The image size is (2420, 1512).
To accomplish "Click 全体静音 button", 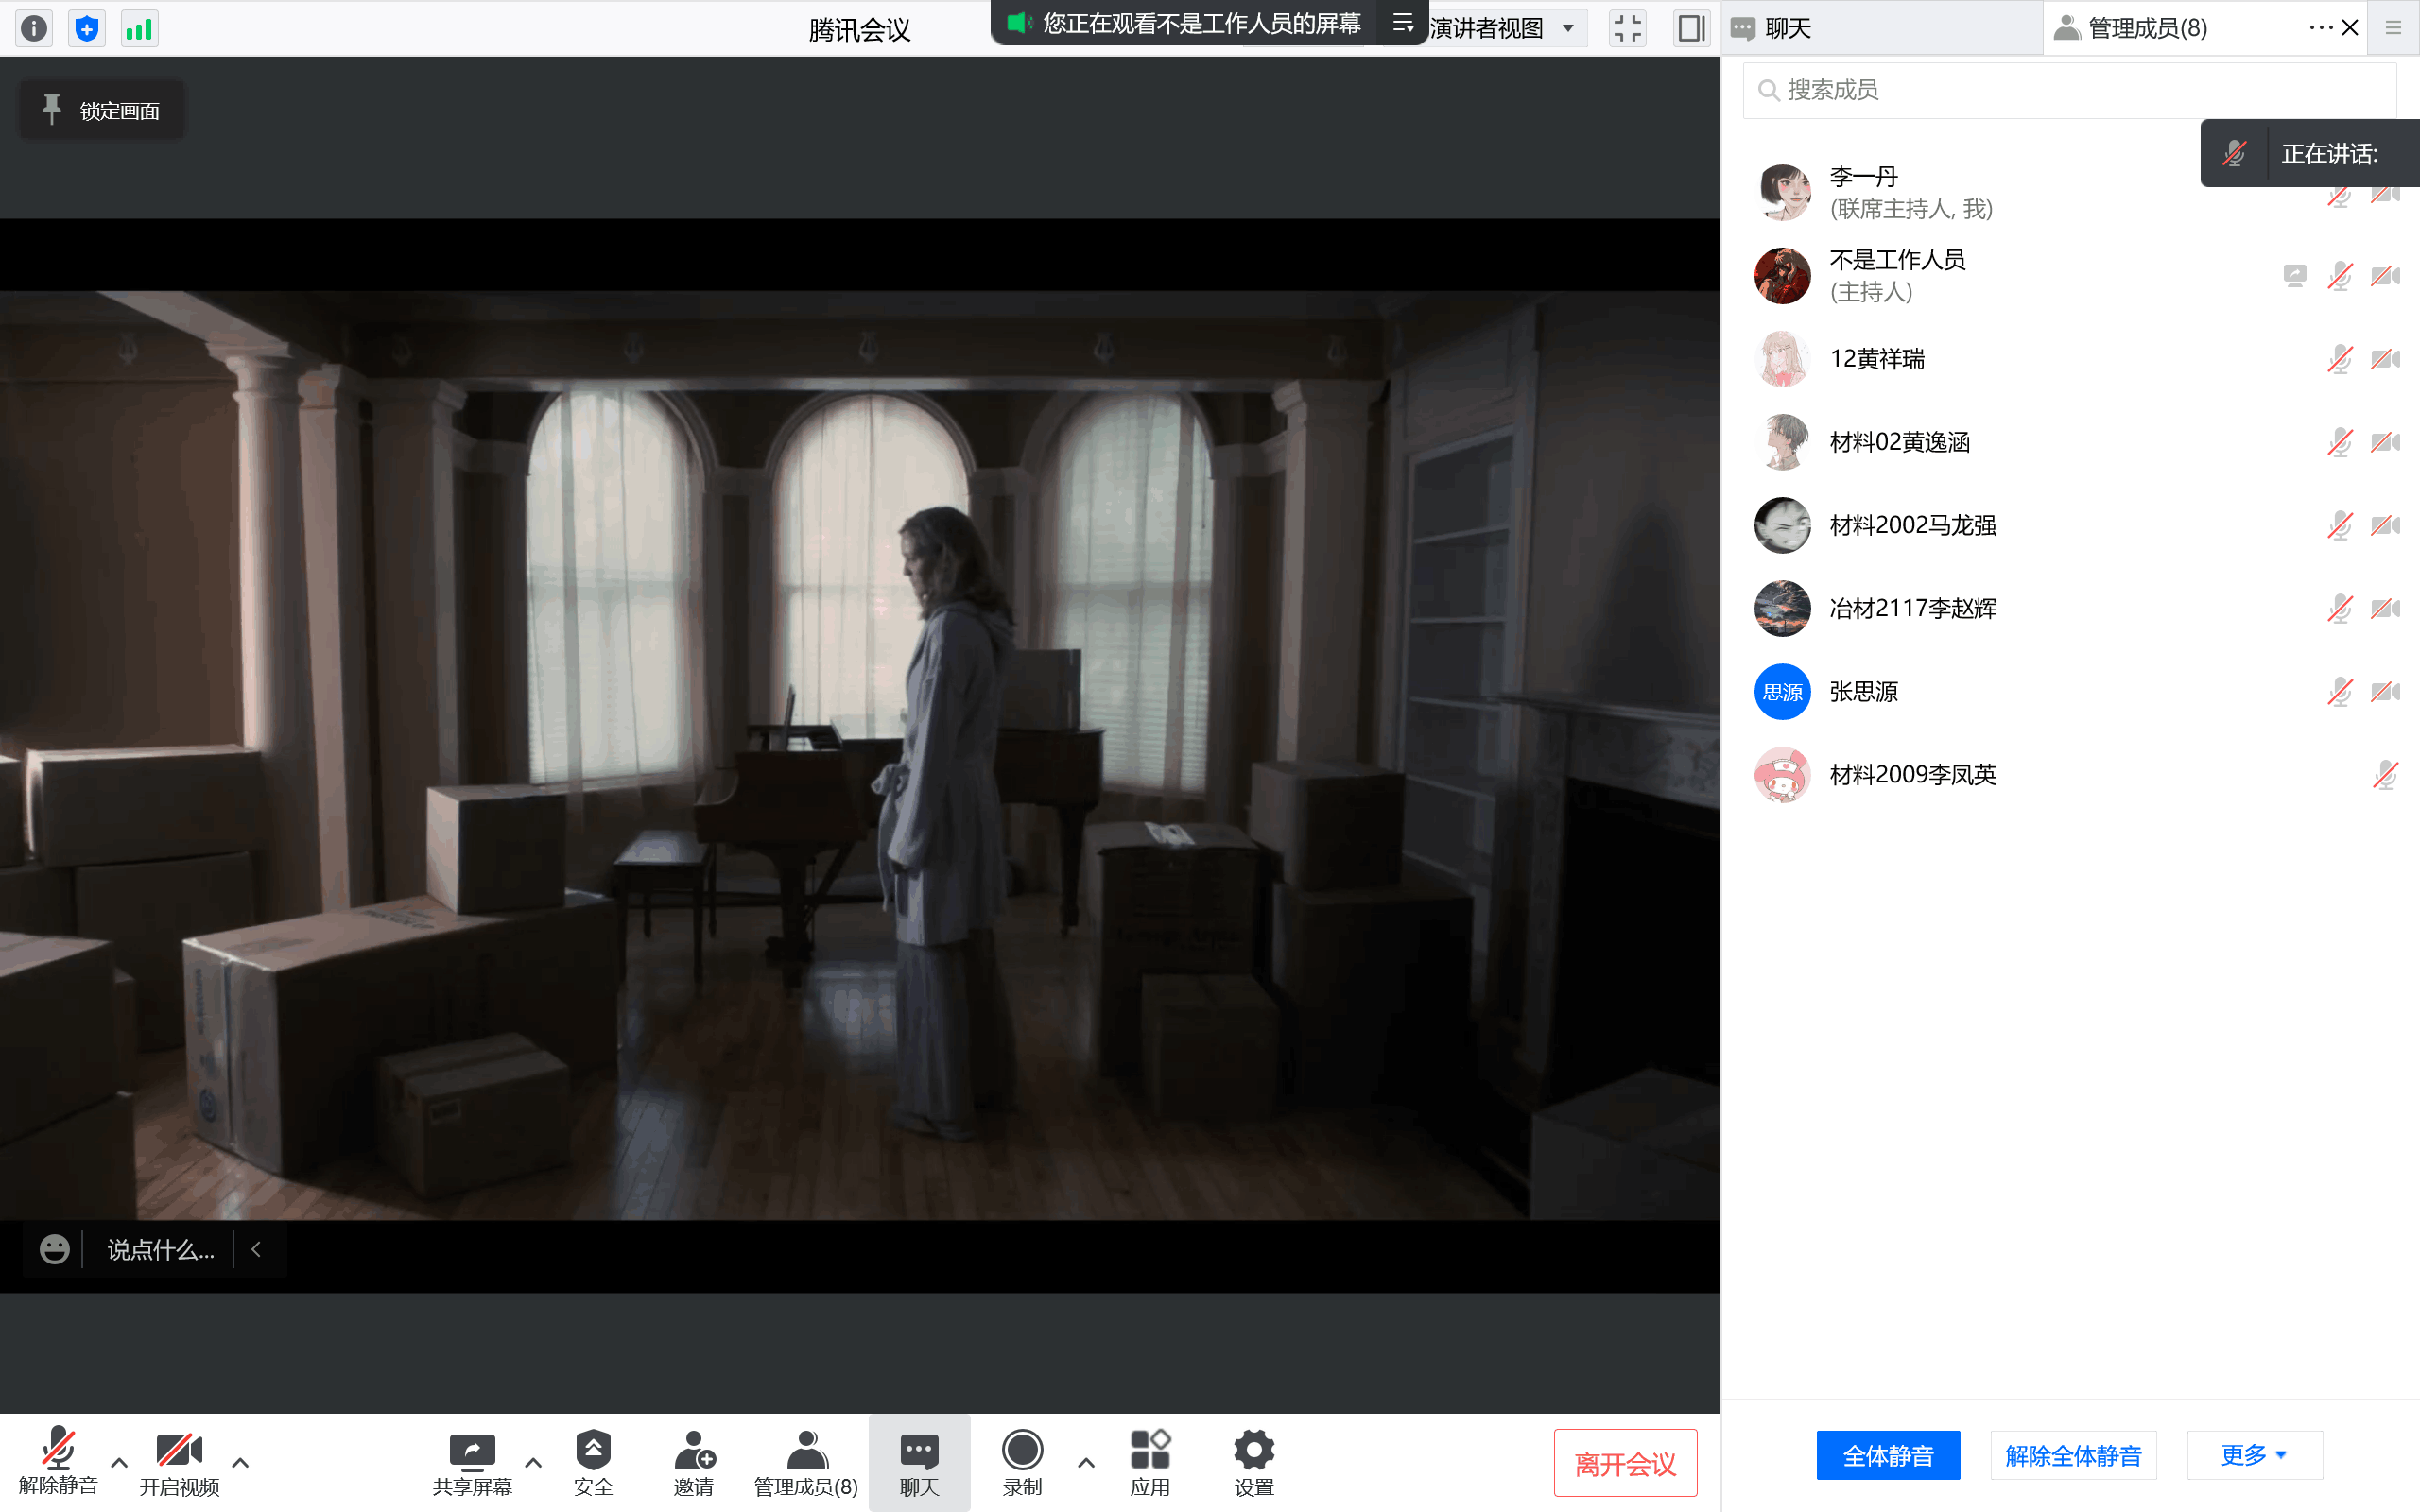I will pyautogui.click(x=1887, y=1455).
